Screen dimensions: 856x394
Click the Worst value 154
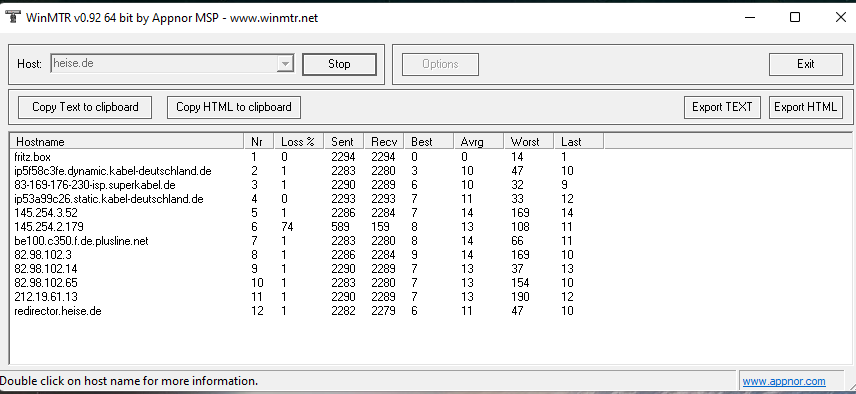click(520, 283)
